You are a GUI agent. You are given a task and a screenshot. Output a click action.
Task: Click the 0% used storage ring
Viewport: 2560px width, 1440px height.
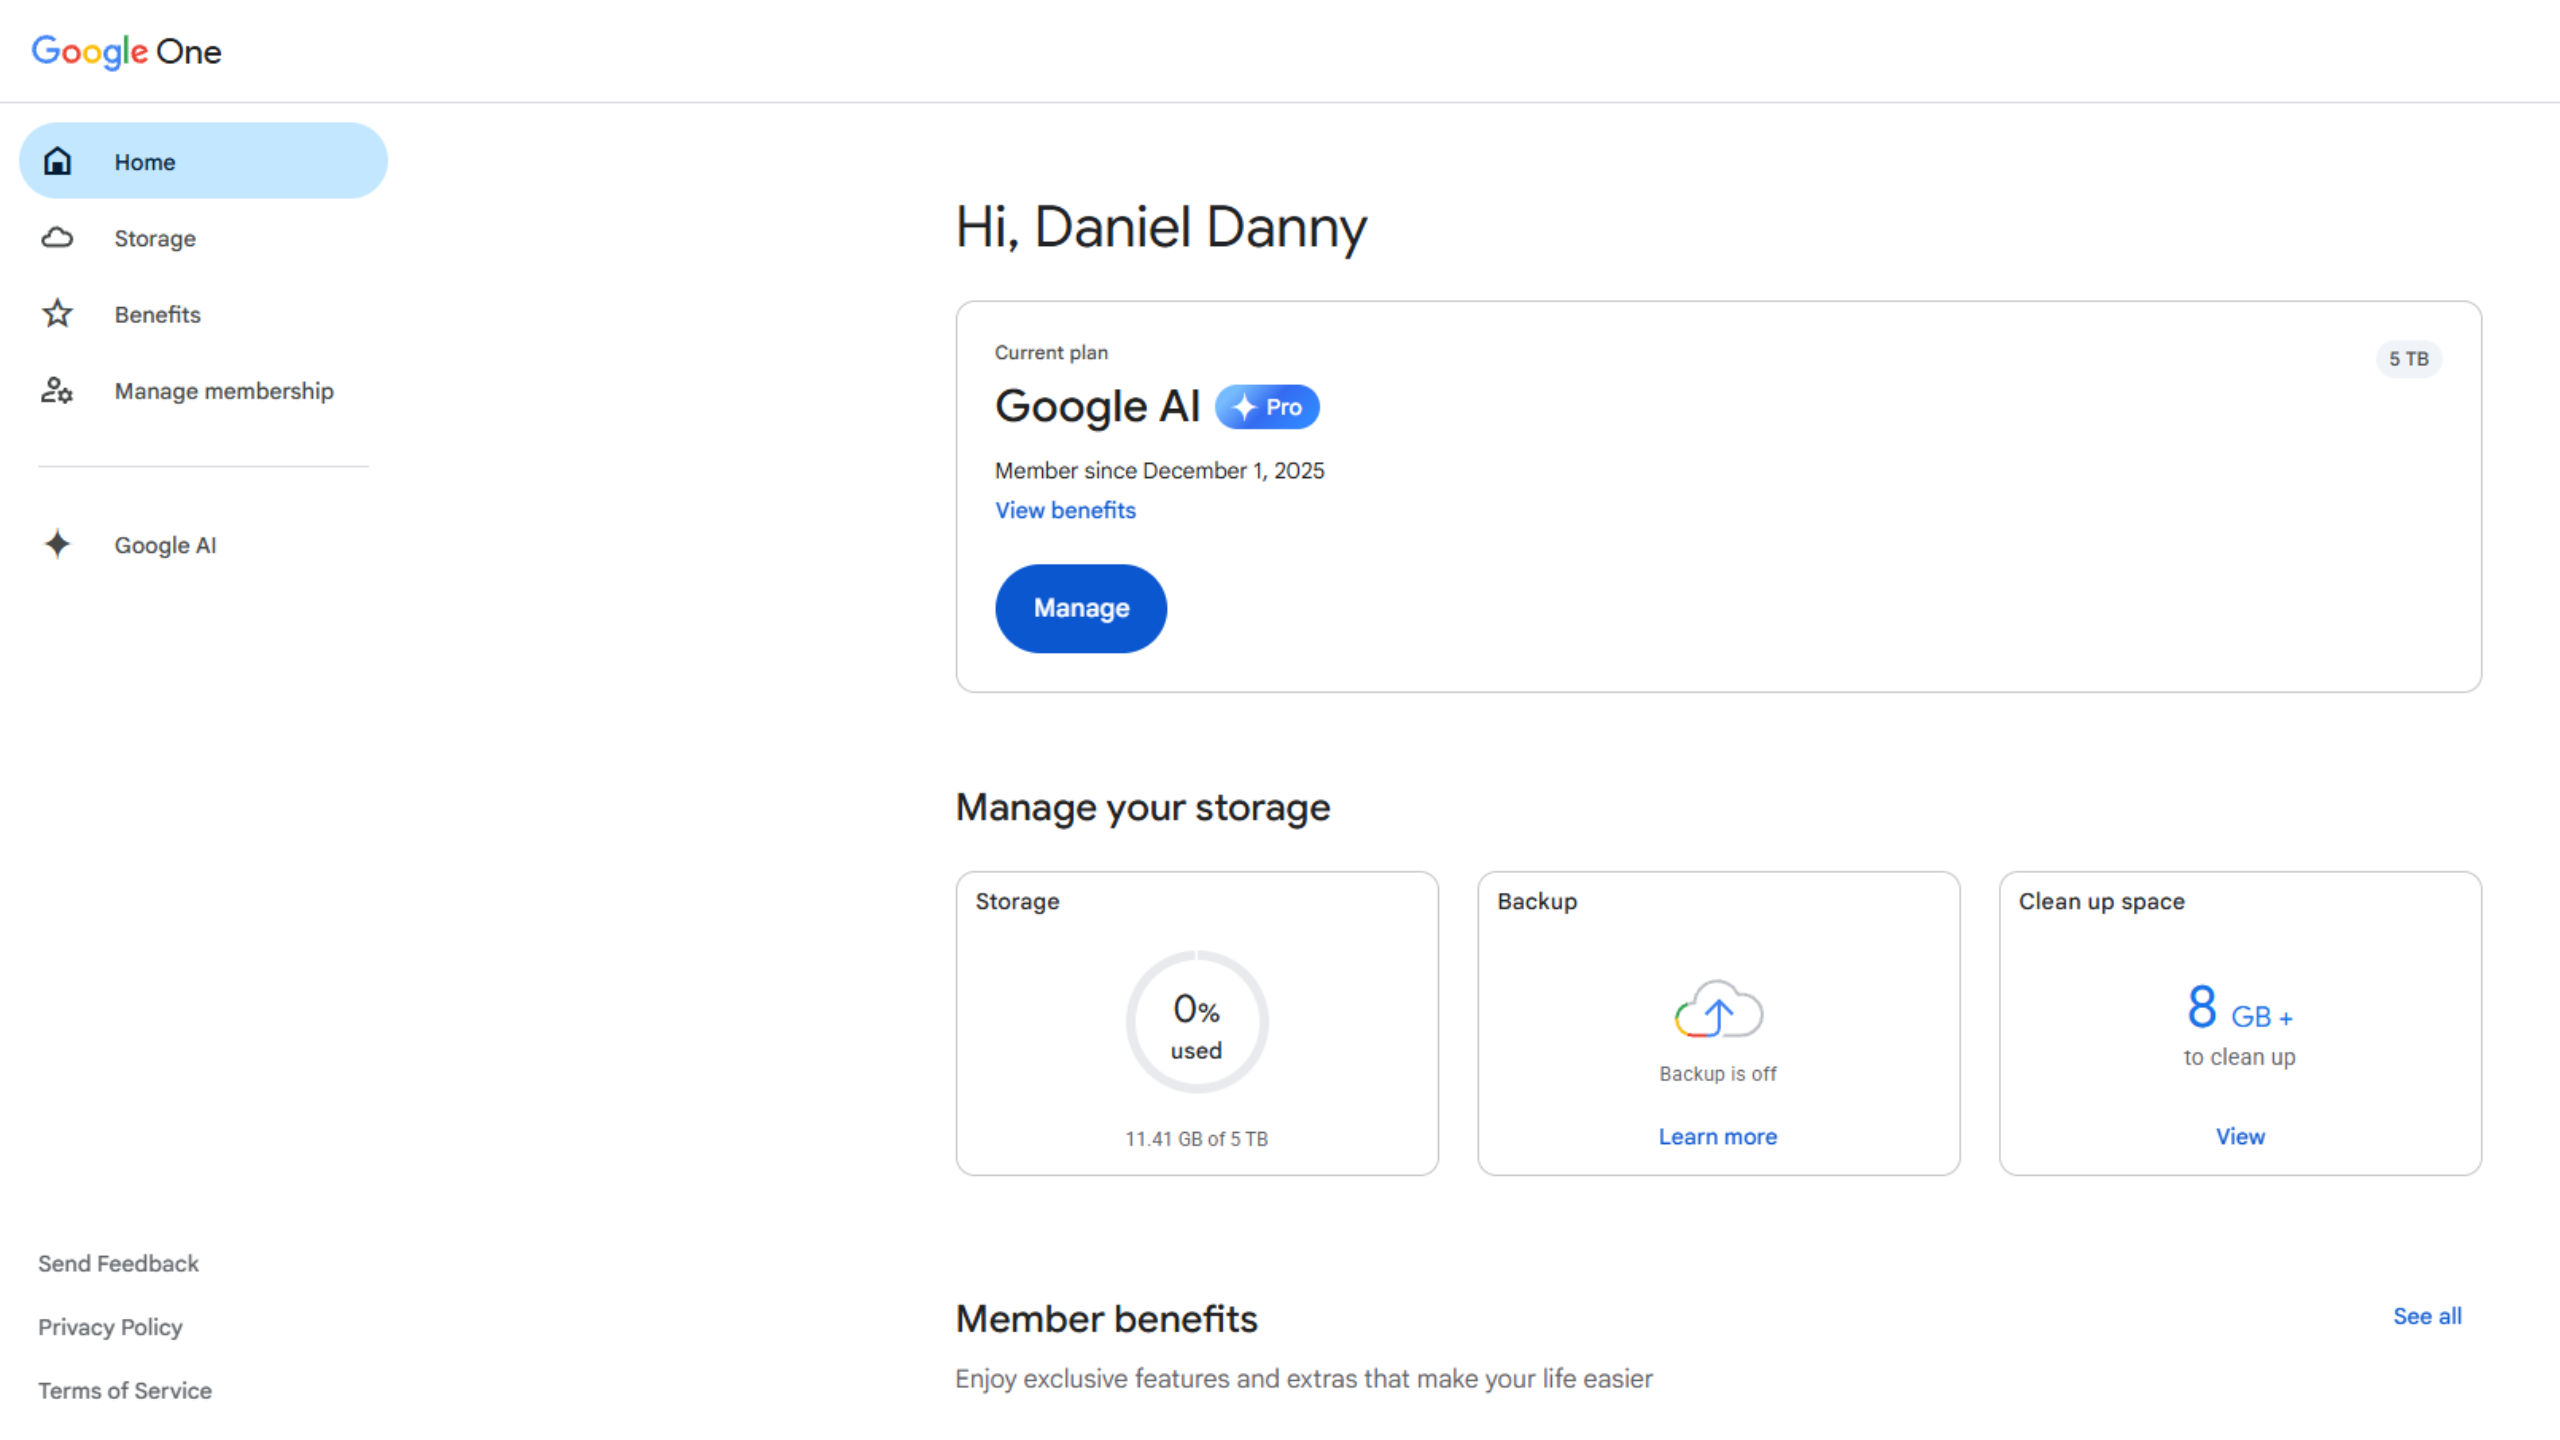coord(1197,1021)
